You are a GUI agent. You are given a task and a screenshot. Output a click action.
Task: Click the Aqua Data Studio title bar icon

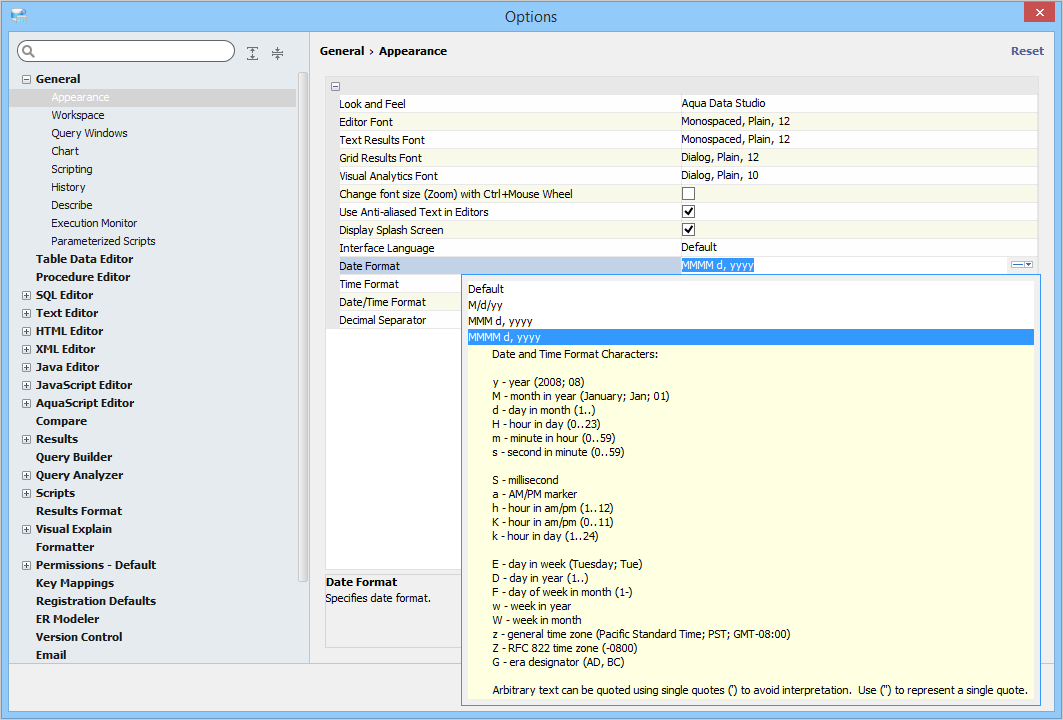[x=19, y=16]
